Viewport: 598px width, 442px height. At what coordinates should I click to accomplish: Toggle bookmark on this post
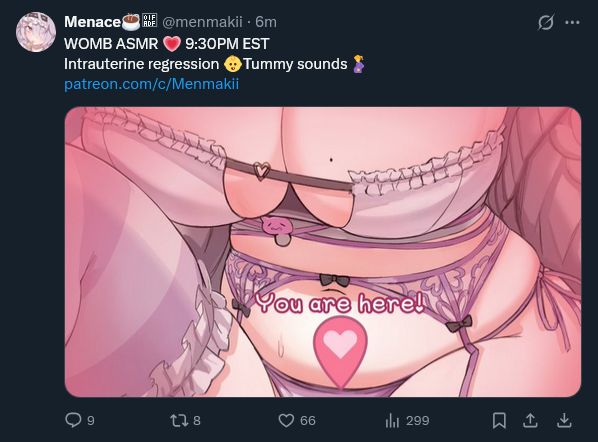499,420
